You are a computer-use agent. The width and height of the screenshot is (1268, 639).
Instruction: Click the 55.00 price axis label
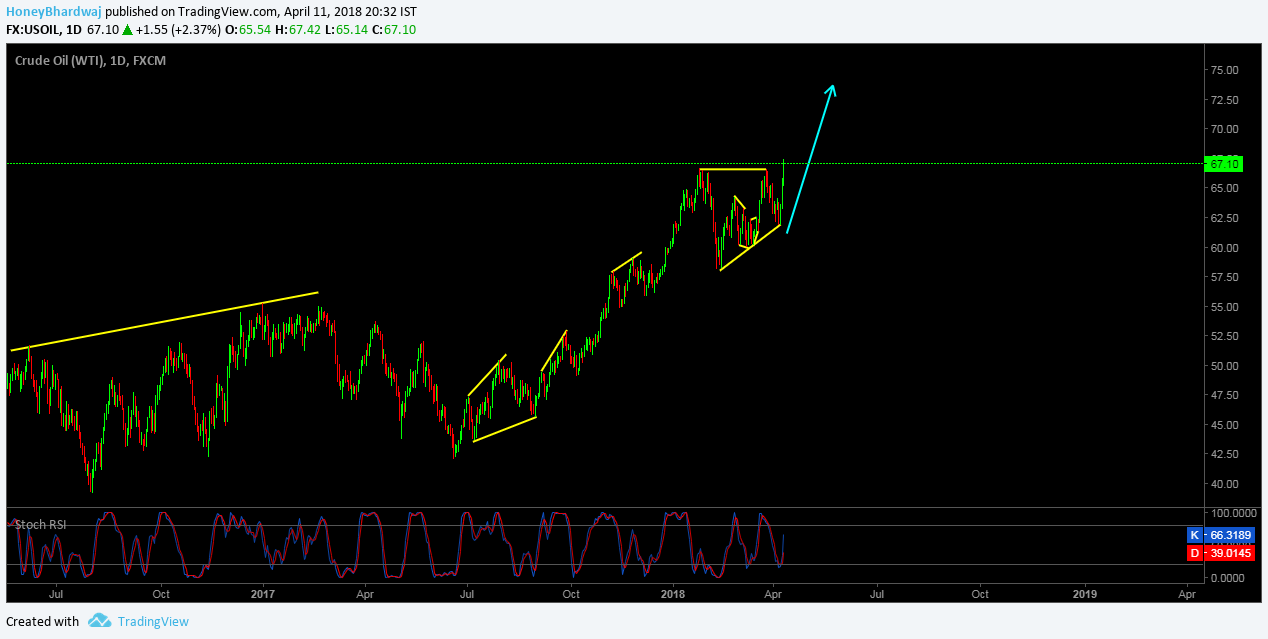[1225, 307]
